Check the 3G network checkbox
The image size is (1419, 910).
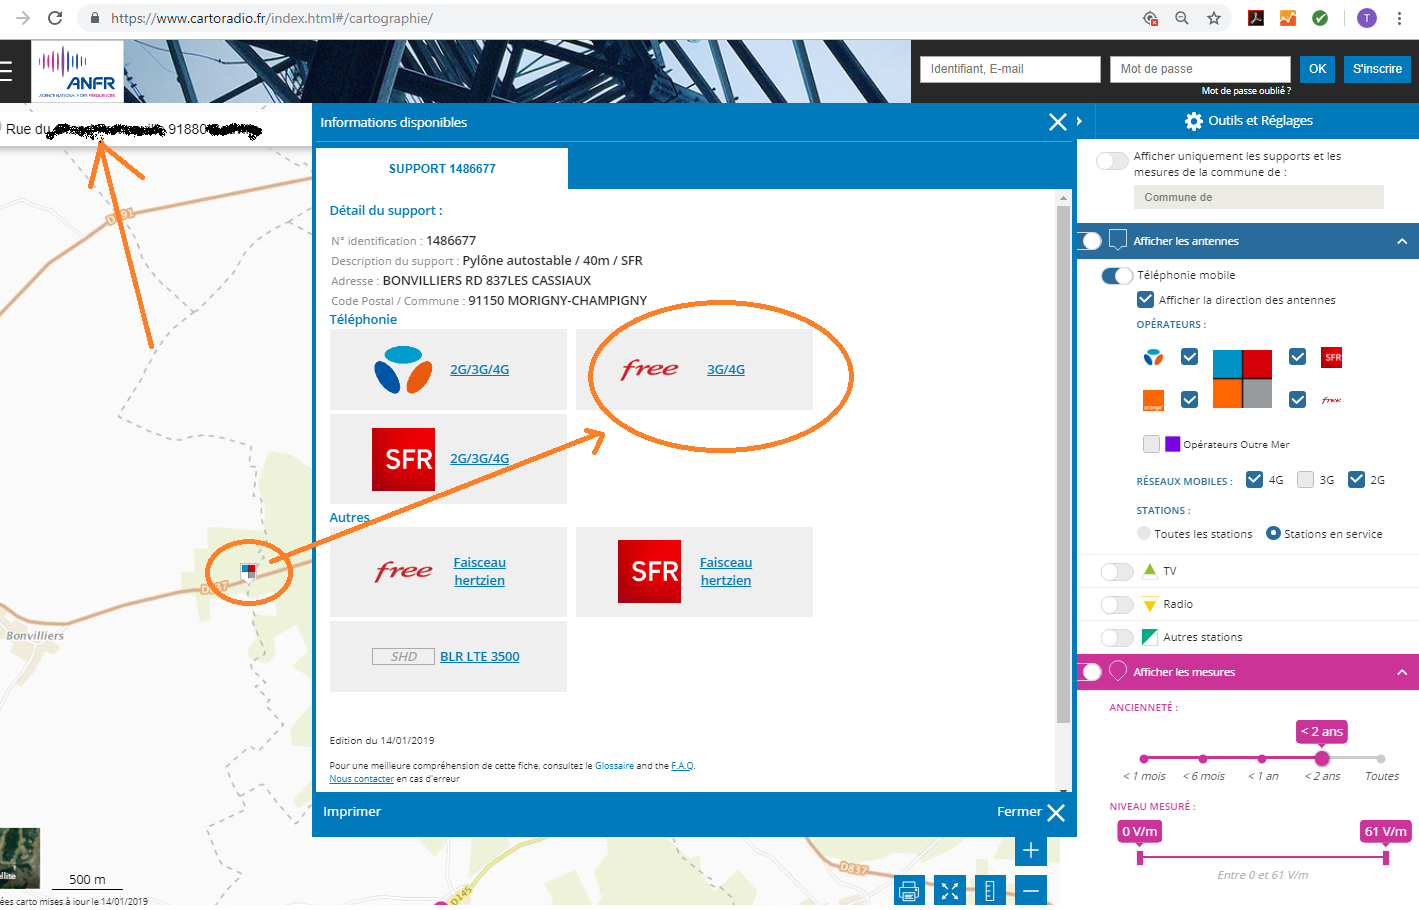pos(1305,479)
